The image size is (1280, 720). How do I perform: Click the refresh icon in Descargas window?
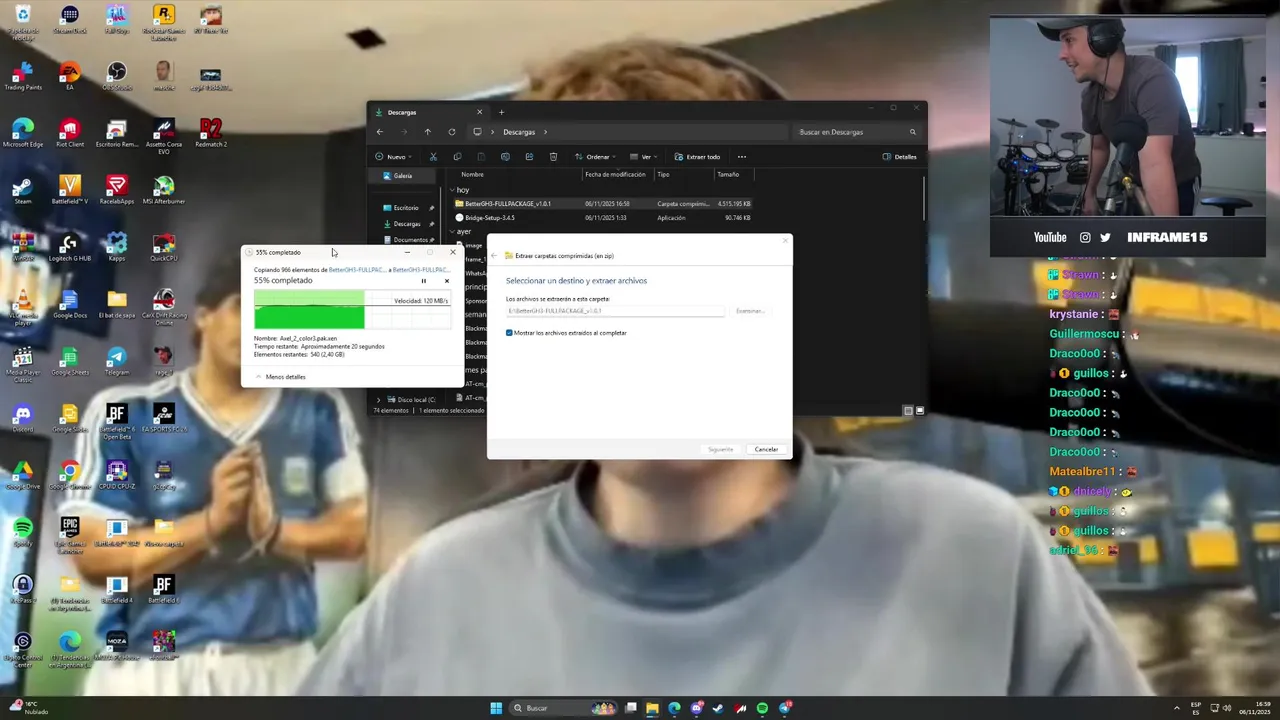tap(452, 132)
